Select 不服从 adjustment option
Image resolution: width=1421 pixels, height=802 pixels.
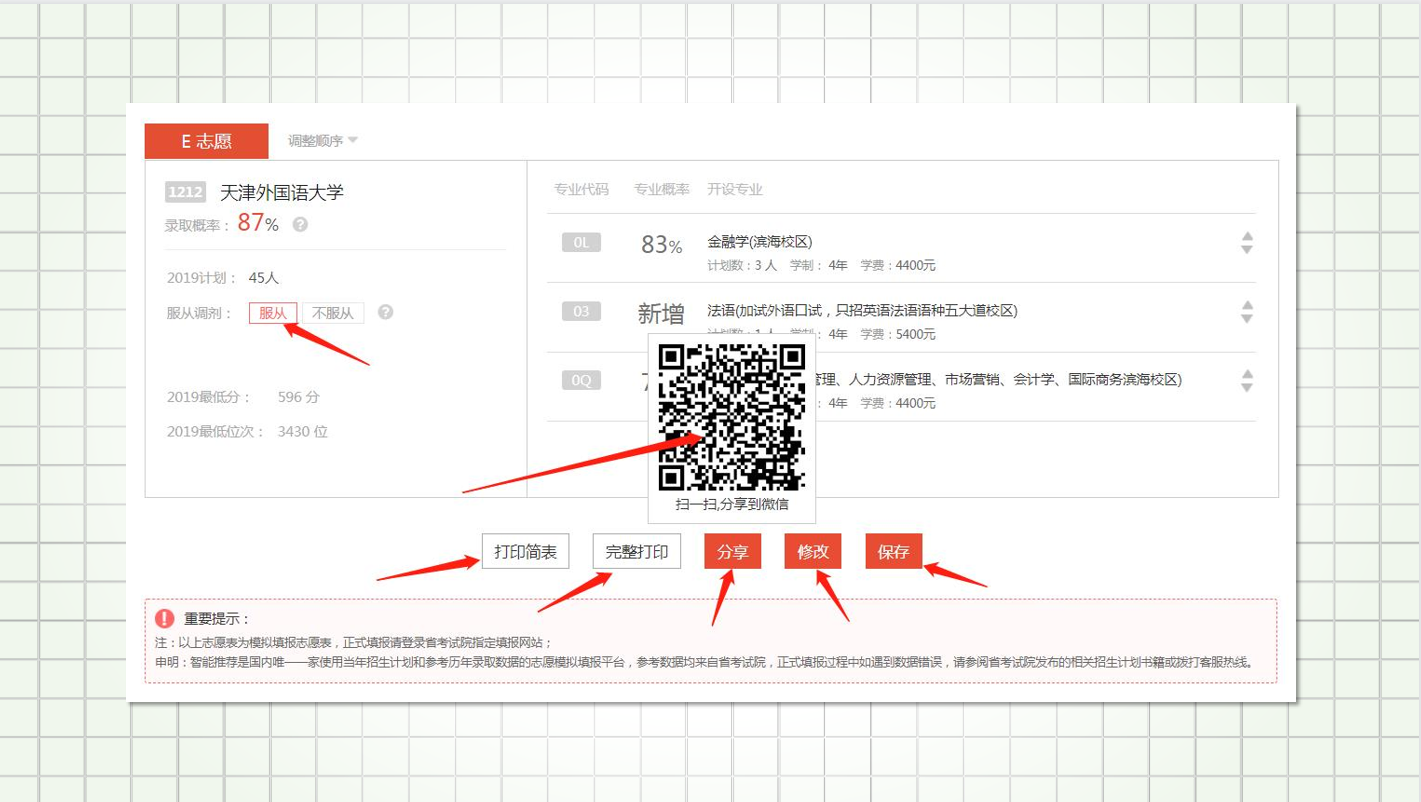(333, 313)
